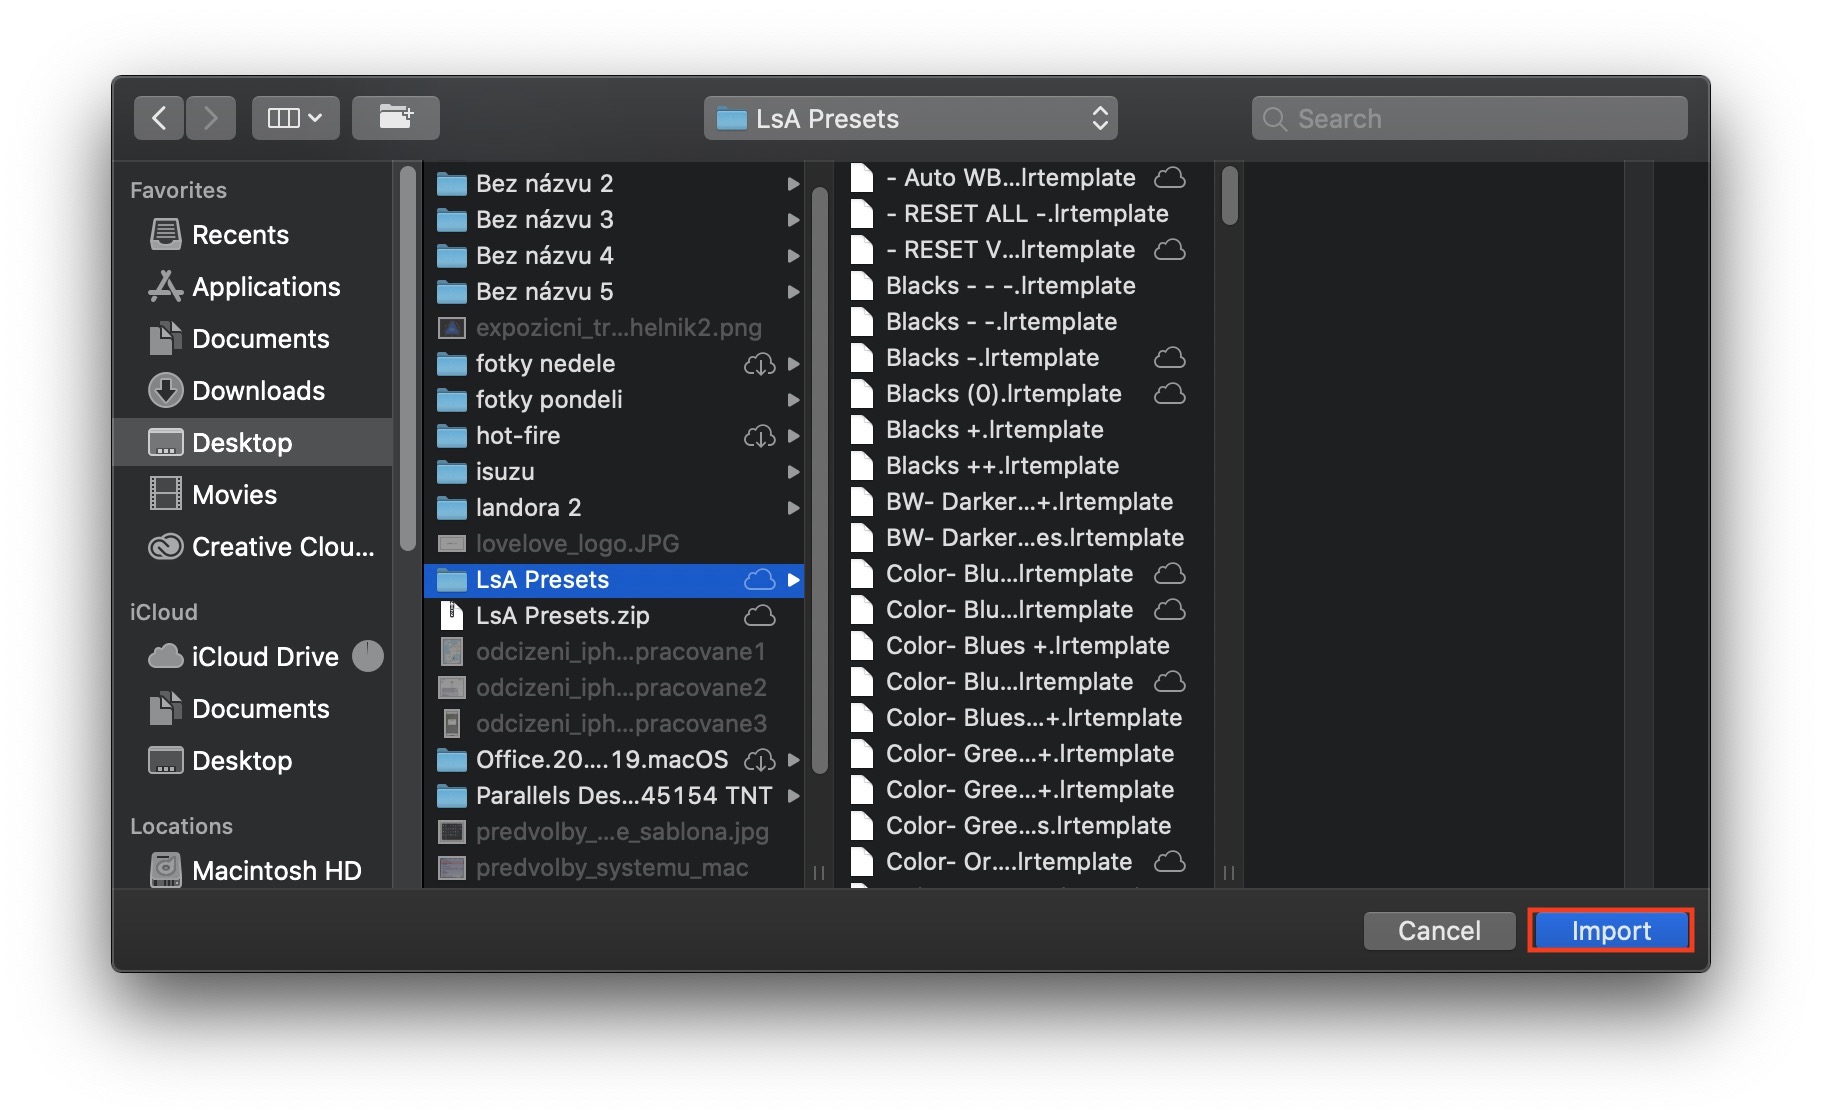Screen dimensions: 1822x1120
Task: Click the cloud icon beside Blacks (0).lrtemplate
Action: 1170,394
